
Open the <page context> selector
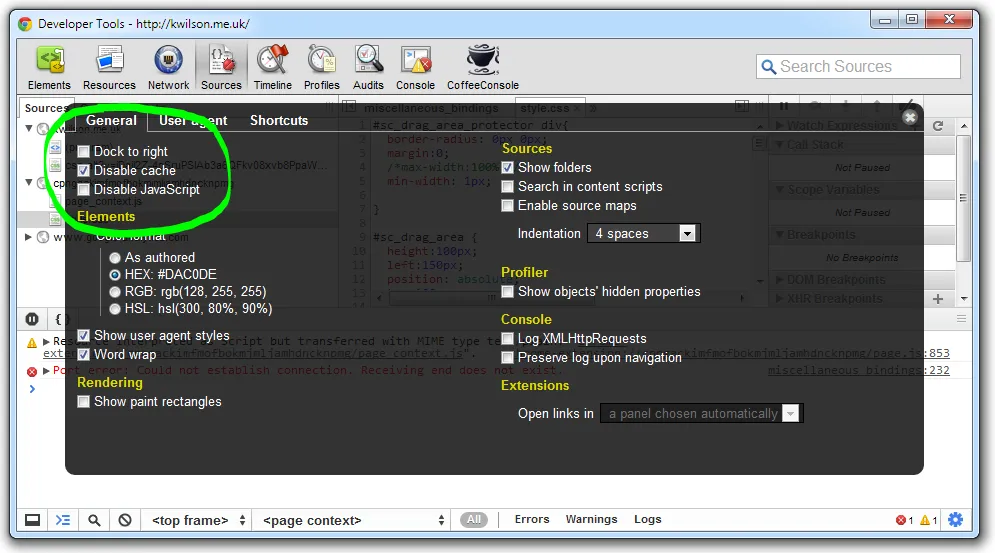[353, 521]
